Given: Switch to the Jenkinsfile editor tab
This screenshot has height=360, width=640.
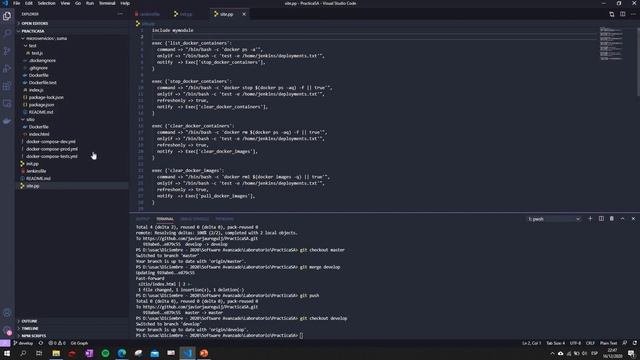Looking at the screenshot, I should pos(149,14).
